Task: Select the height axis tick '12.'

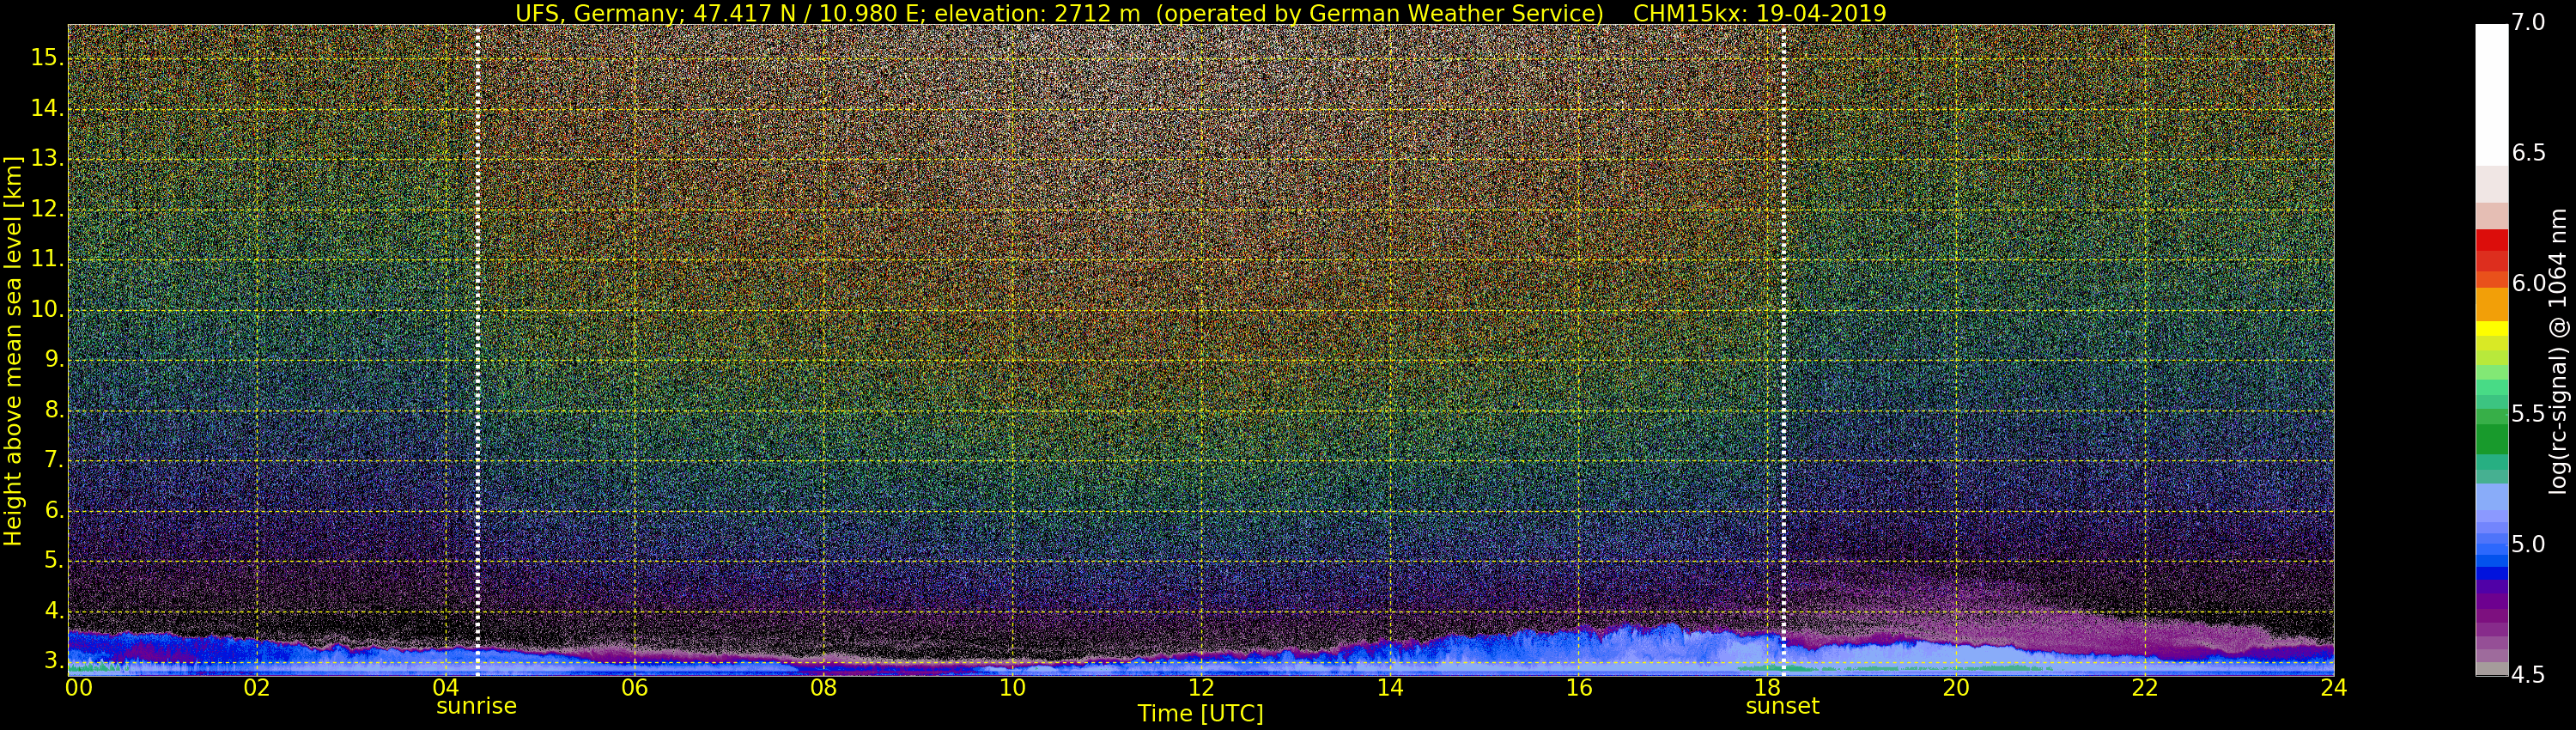Action: pyautogui.click(x=46, y=209)
